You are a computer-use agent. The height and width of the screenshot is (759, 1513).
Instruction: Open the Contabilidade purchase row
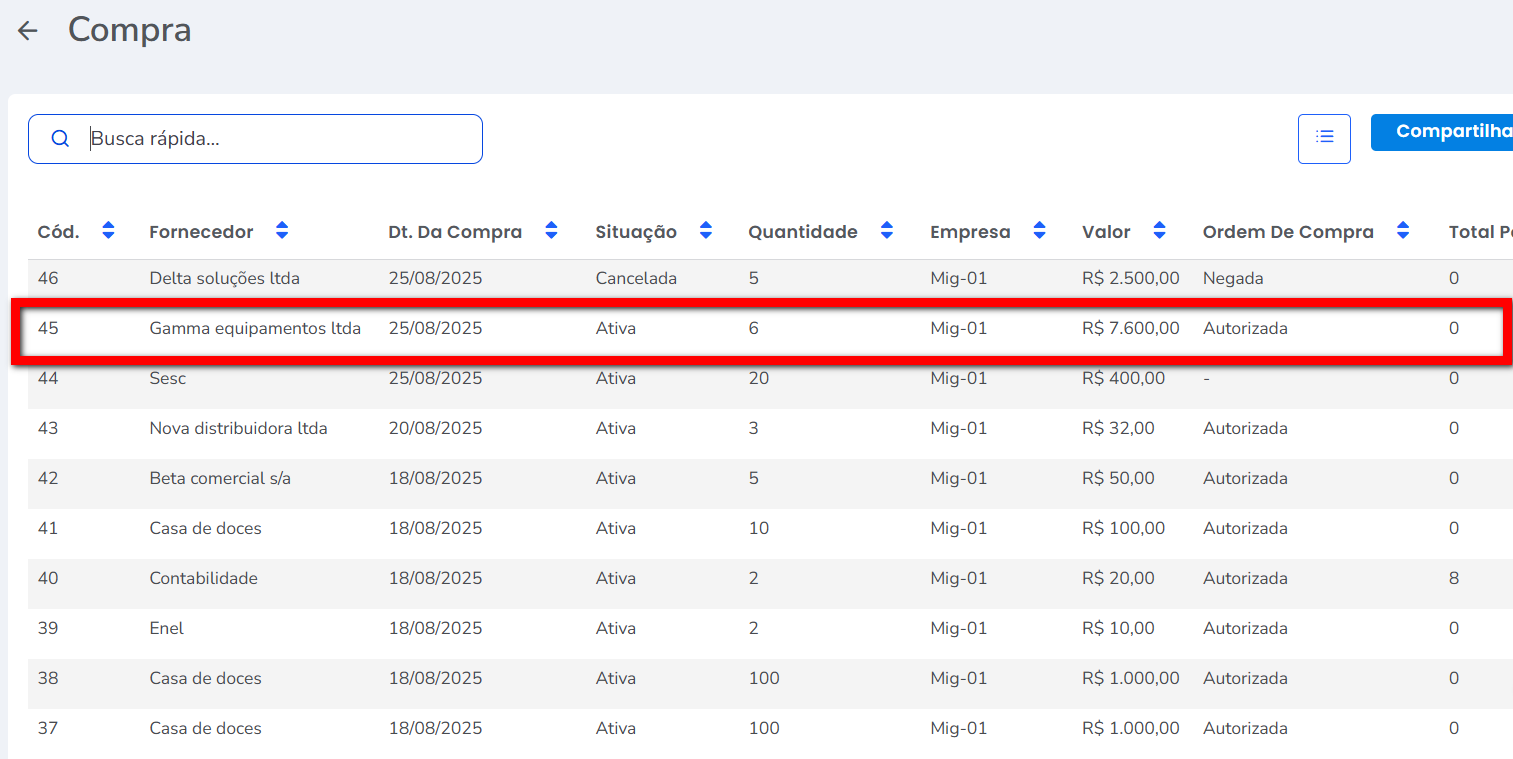tap(203, 578)
